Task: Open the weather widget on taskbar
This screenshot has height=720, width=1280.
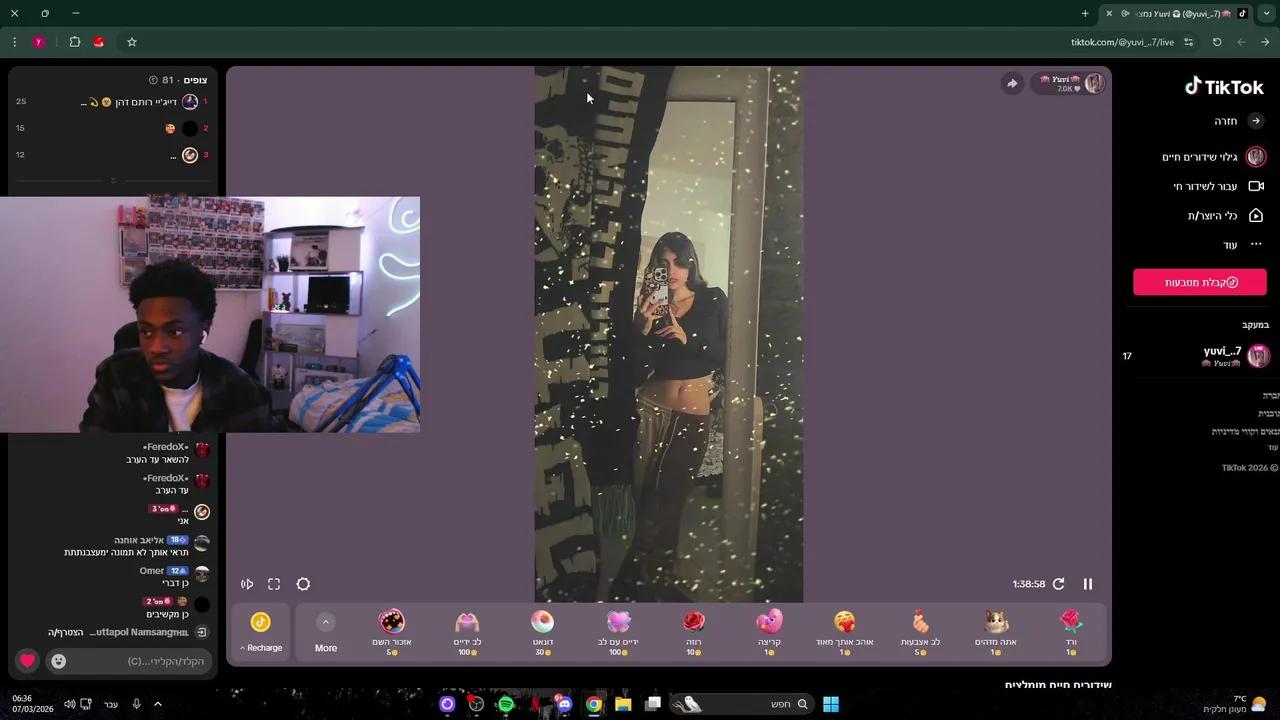Action: coord(1236,704)
